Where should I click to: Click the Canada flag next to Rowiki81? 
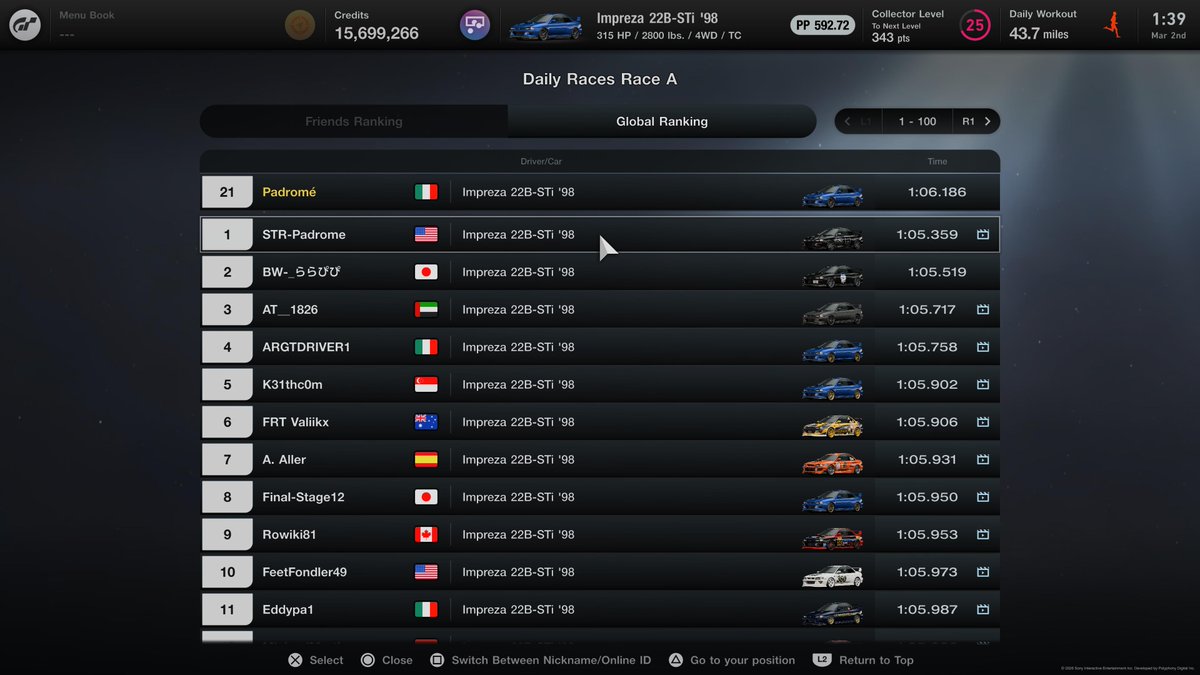tap(426, 535)
